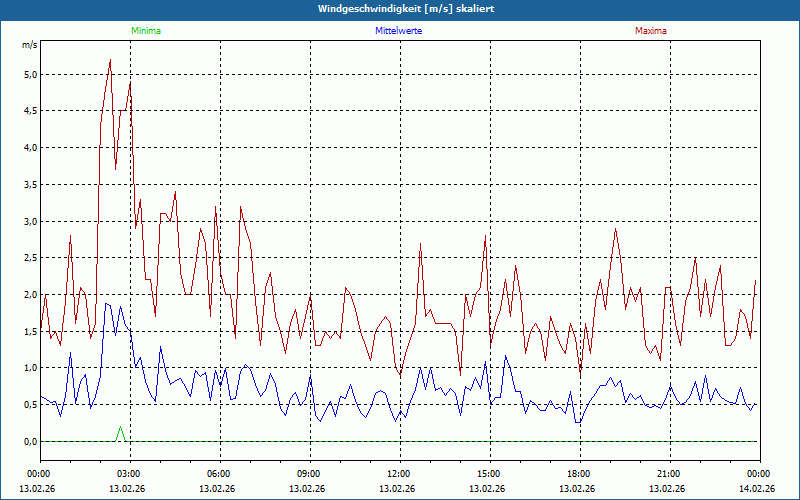Select the Mittelwerte legend label
Screen dimensions: 800x500
[x=399, y=31]
